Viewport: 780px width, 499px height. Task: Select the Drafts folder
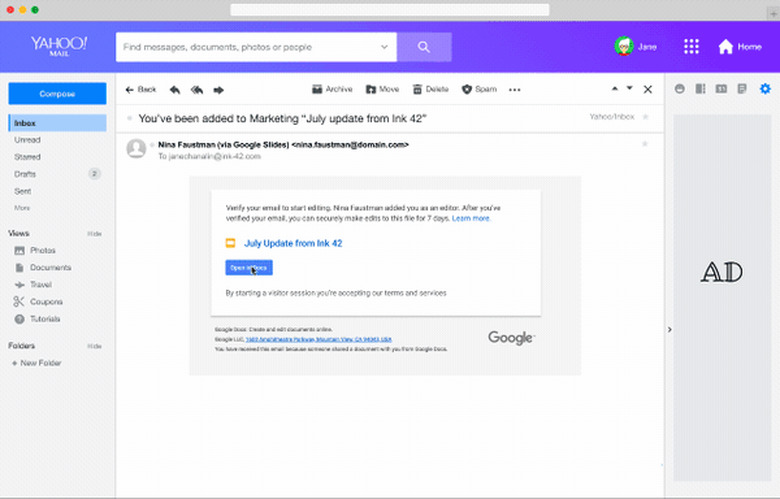[x=28, y=173]
